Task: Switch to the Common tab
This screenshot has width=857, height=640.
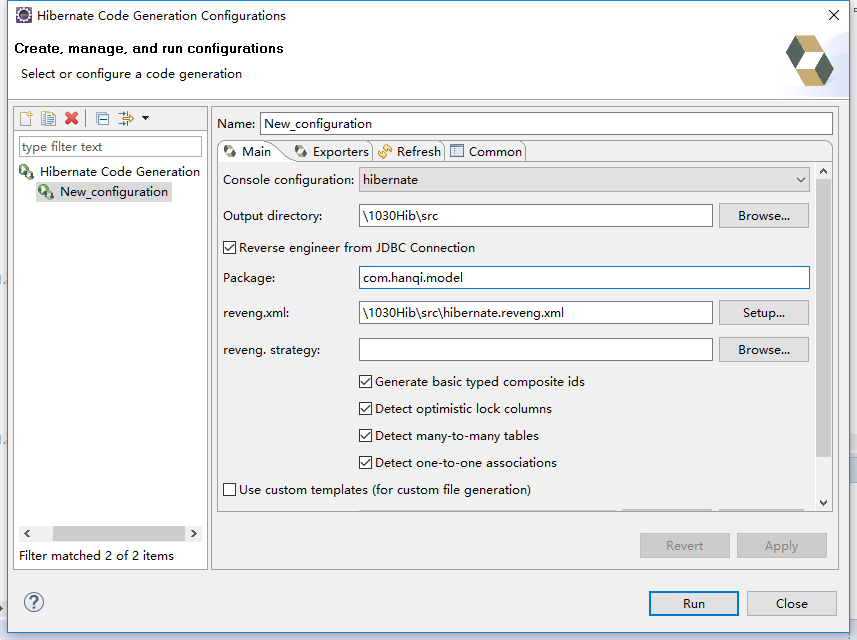Action: [486, 151]
